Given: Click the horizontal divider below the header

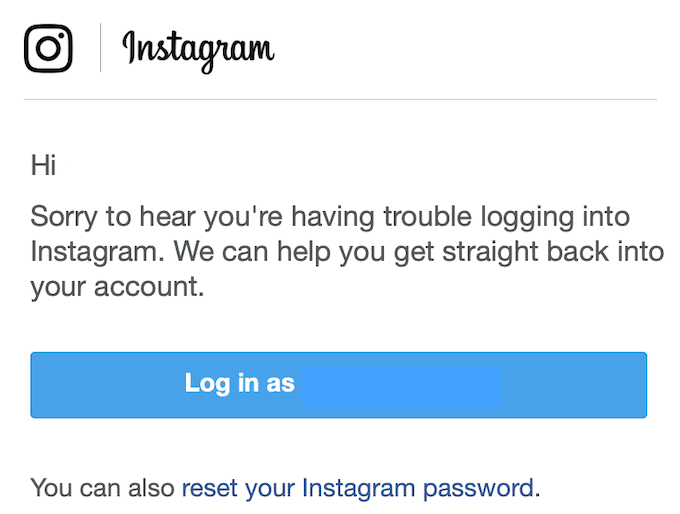Looking at the screenshot, I should pyautogui.click(x=340, y=100).
